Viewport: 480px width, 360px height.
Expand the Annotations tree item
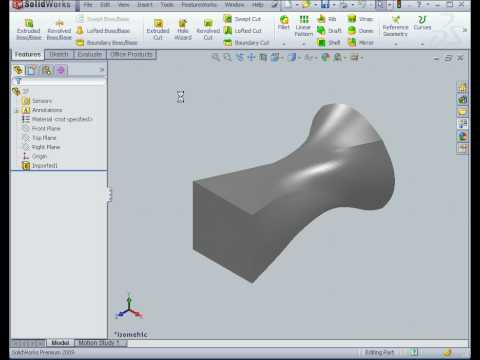(17, 110)
